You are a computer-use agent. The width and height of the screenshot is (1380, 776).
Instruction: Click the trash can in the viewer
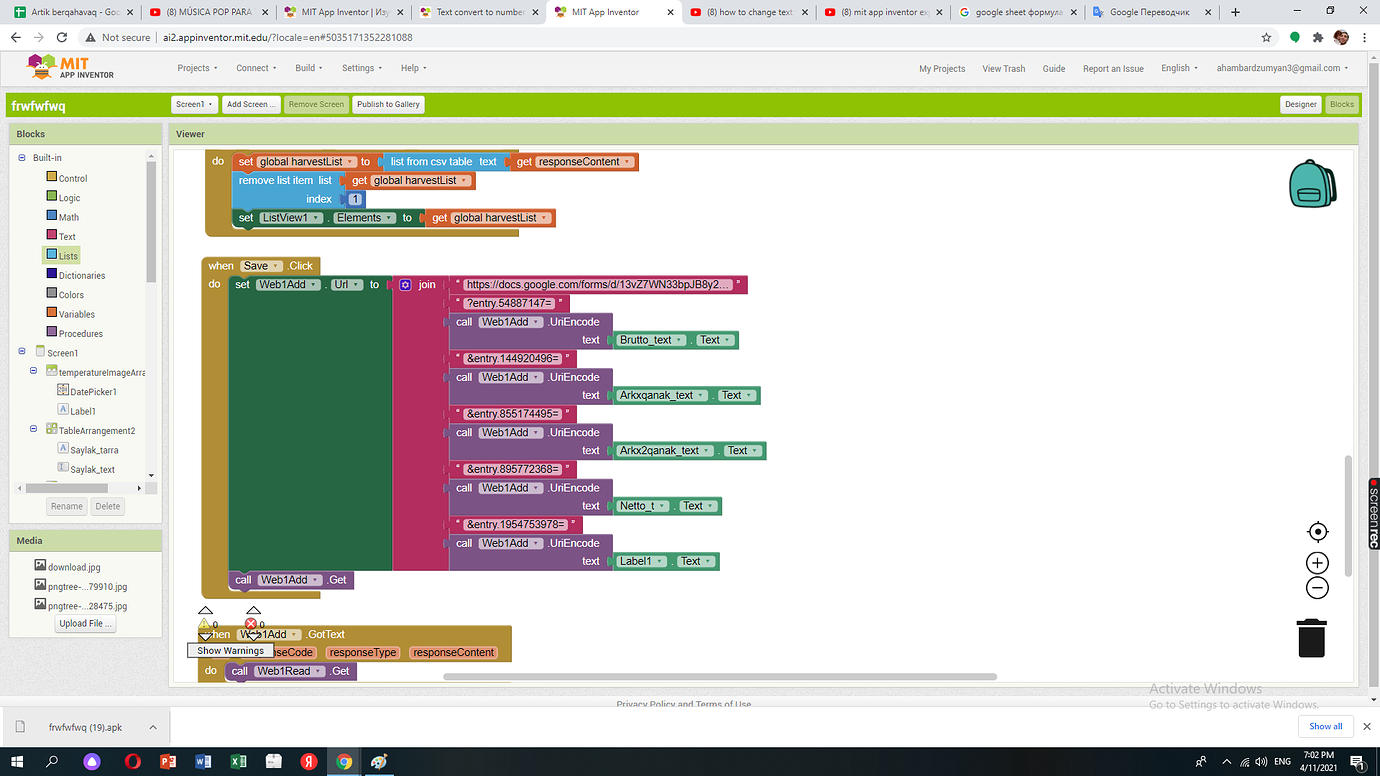pos(1311,637)
